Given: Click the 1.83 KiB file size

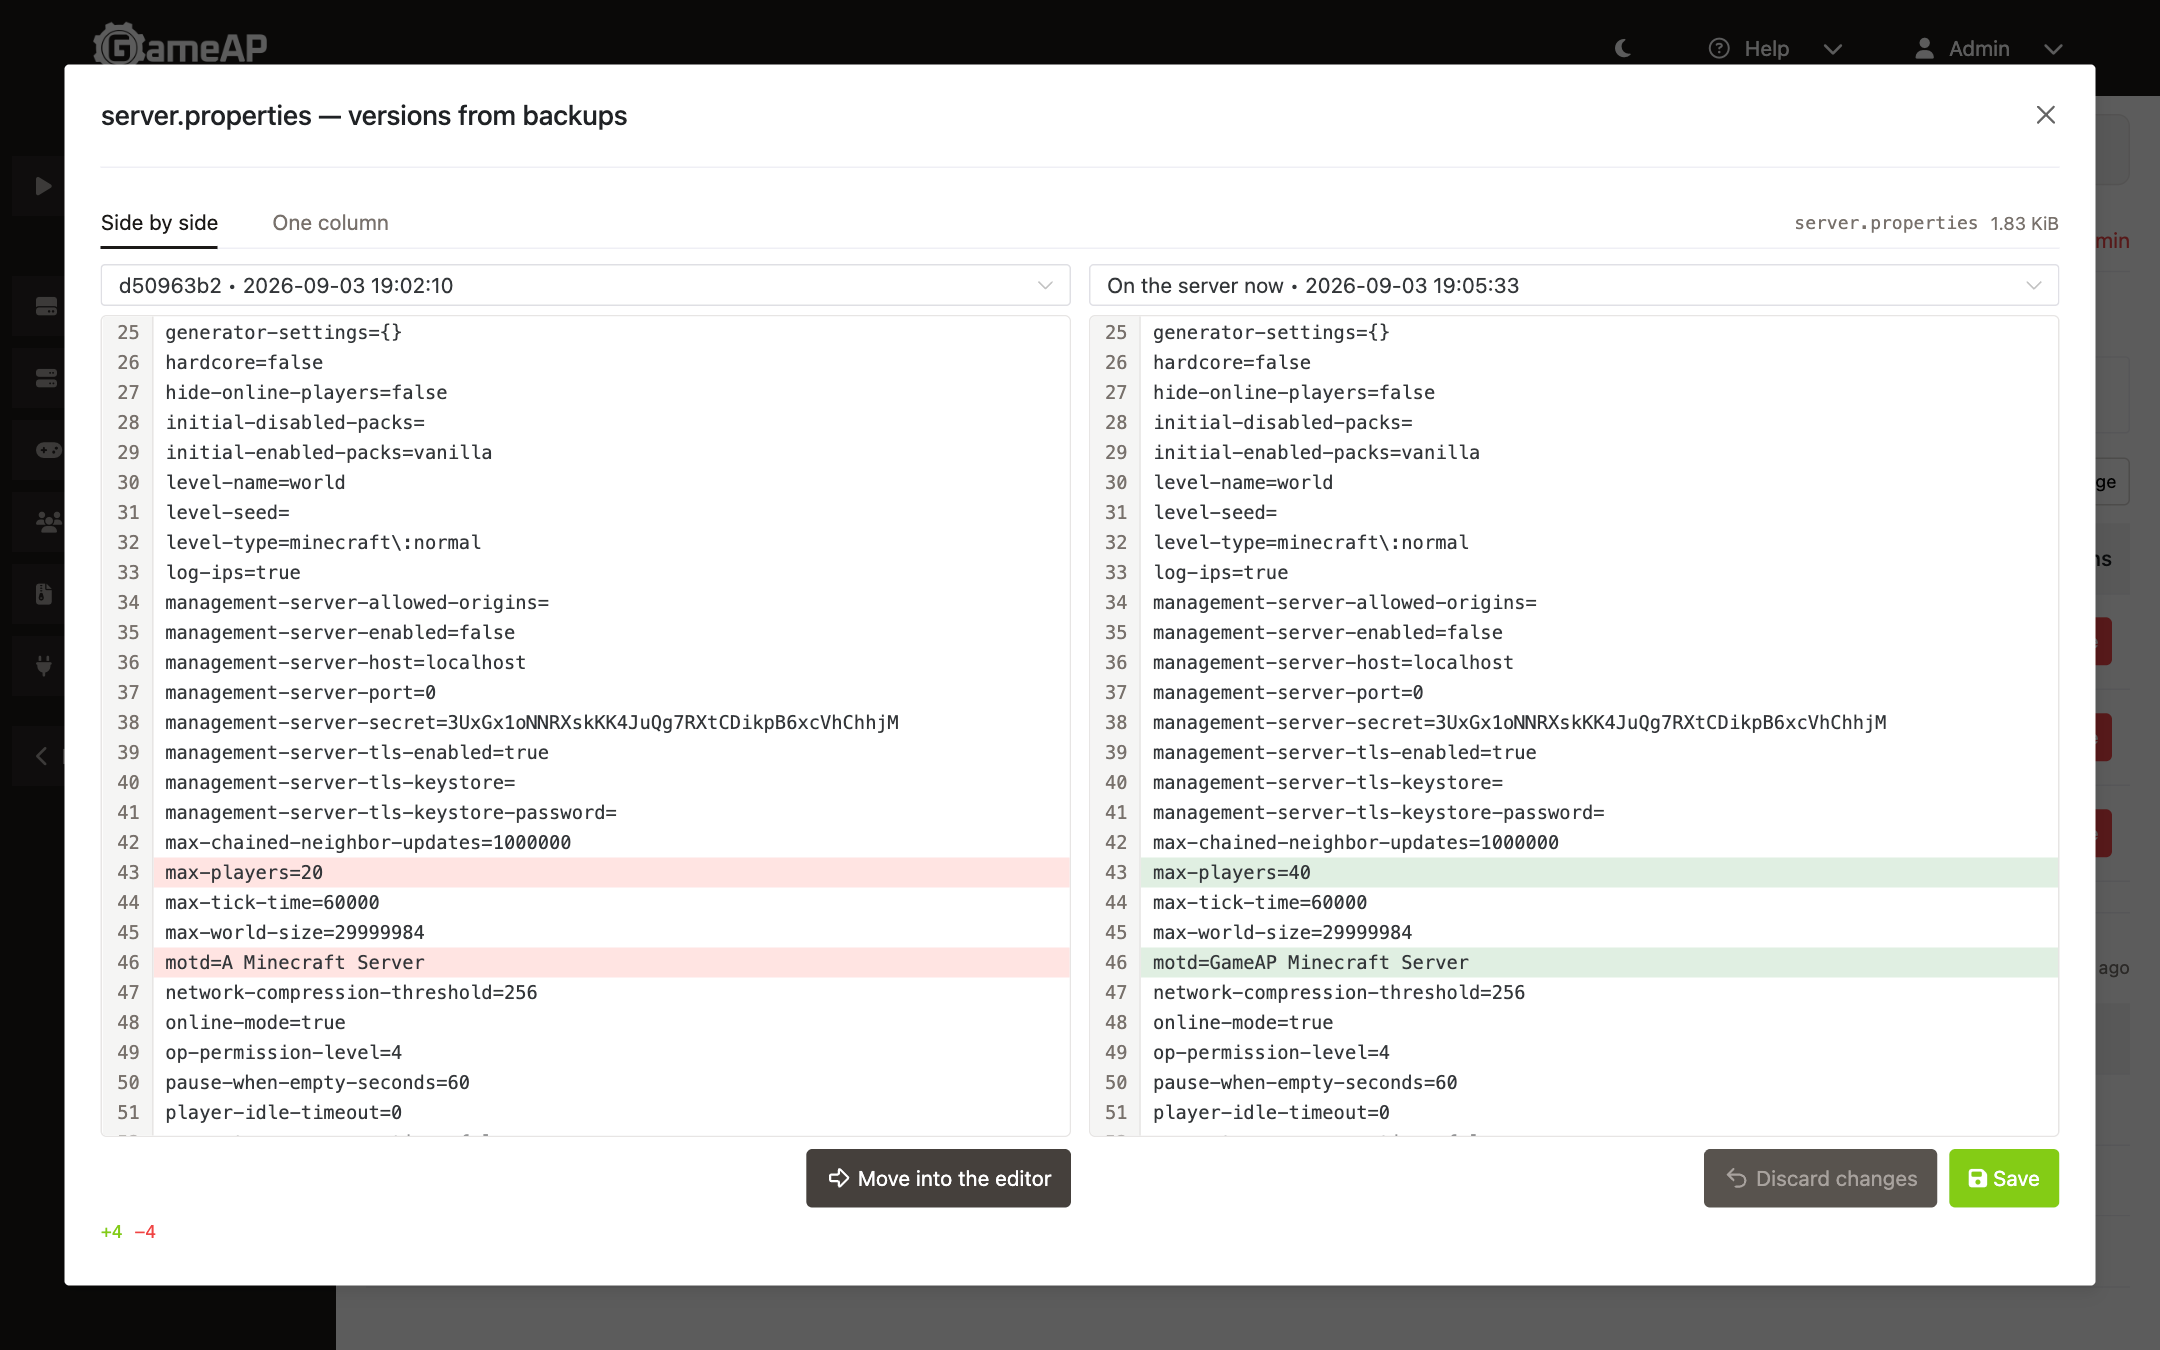Looking at the screenshot, I should (2024, 223).
